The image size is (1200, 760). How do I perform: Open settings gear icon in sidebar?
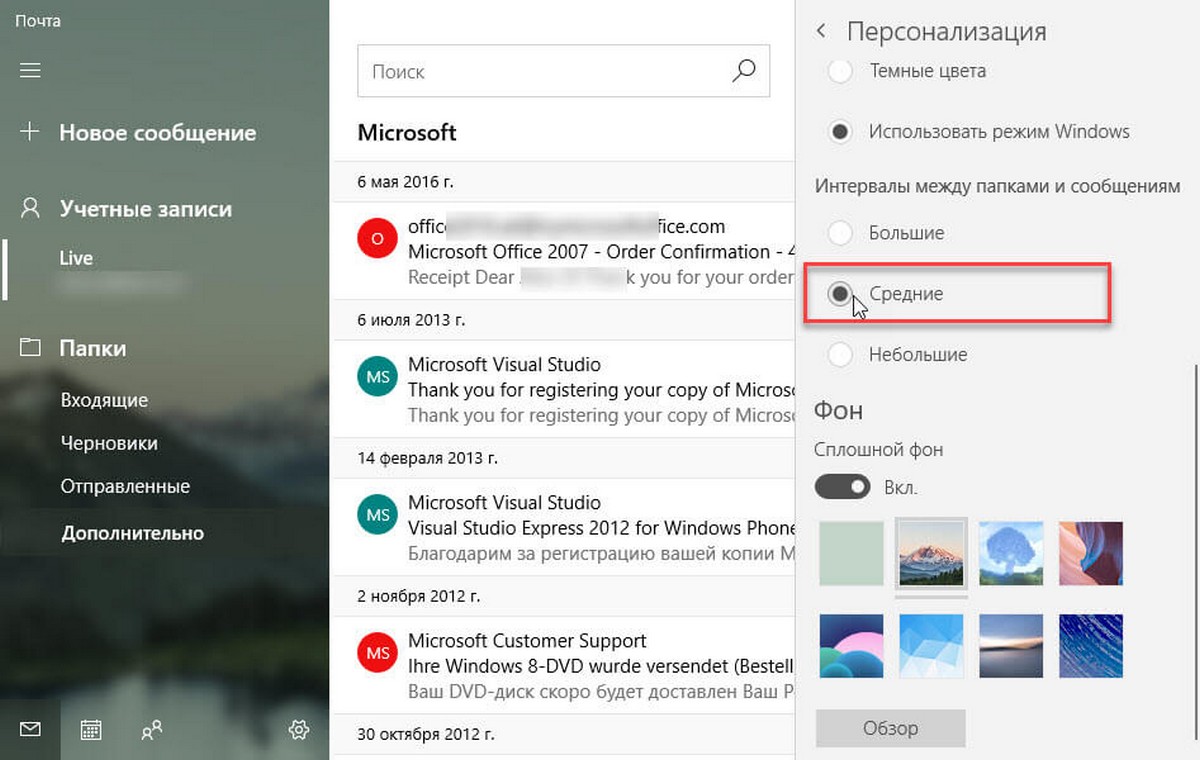pyautogui.click(x=298, y=730)
